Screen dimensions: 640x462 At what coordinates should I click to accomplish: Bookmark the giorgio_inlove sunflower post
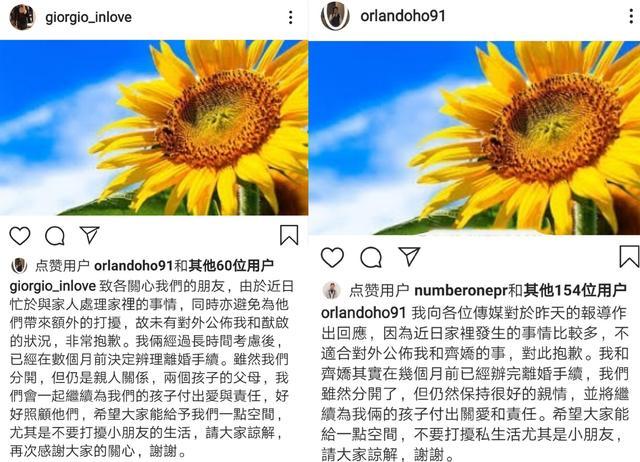[289, 235]
